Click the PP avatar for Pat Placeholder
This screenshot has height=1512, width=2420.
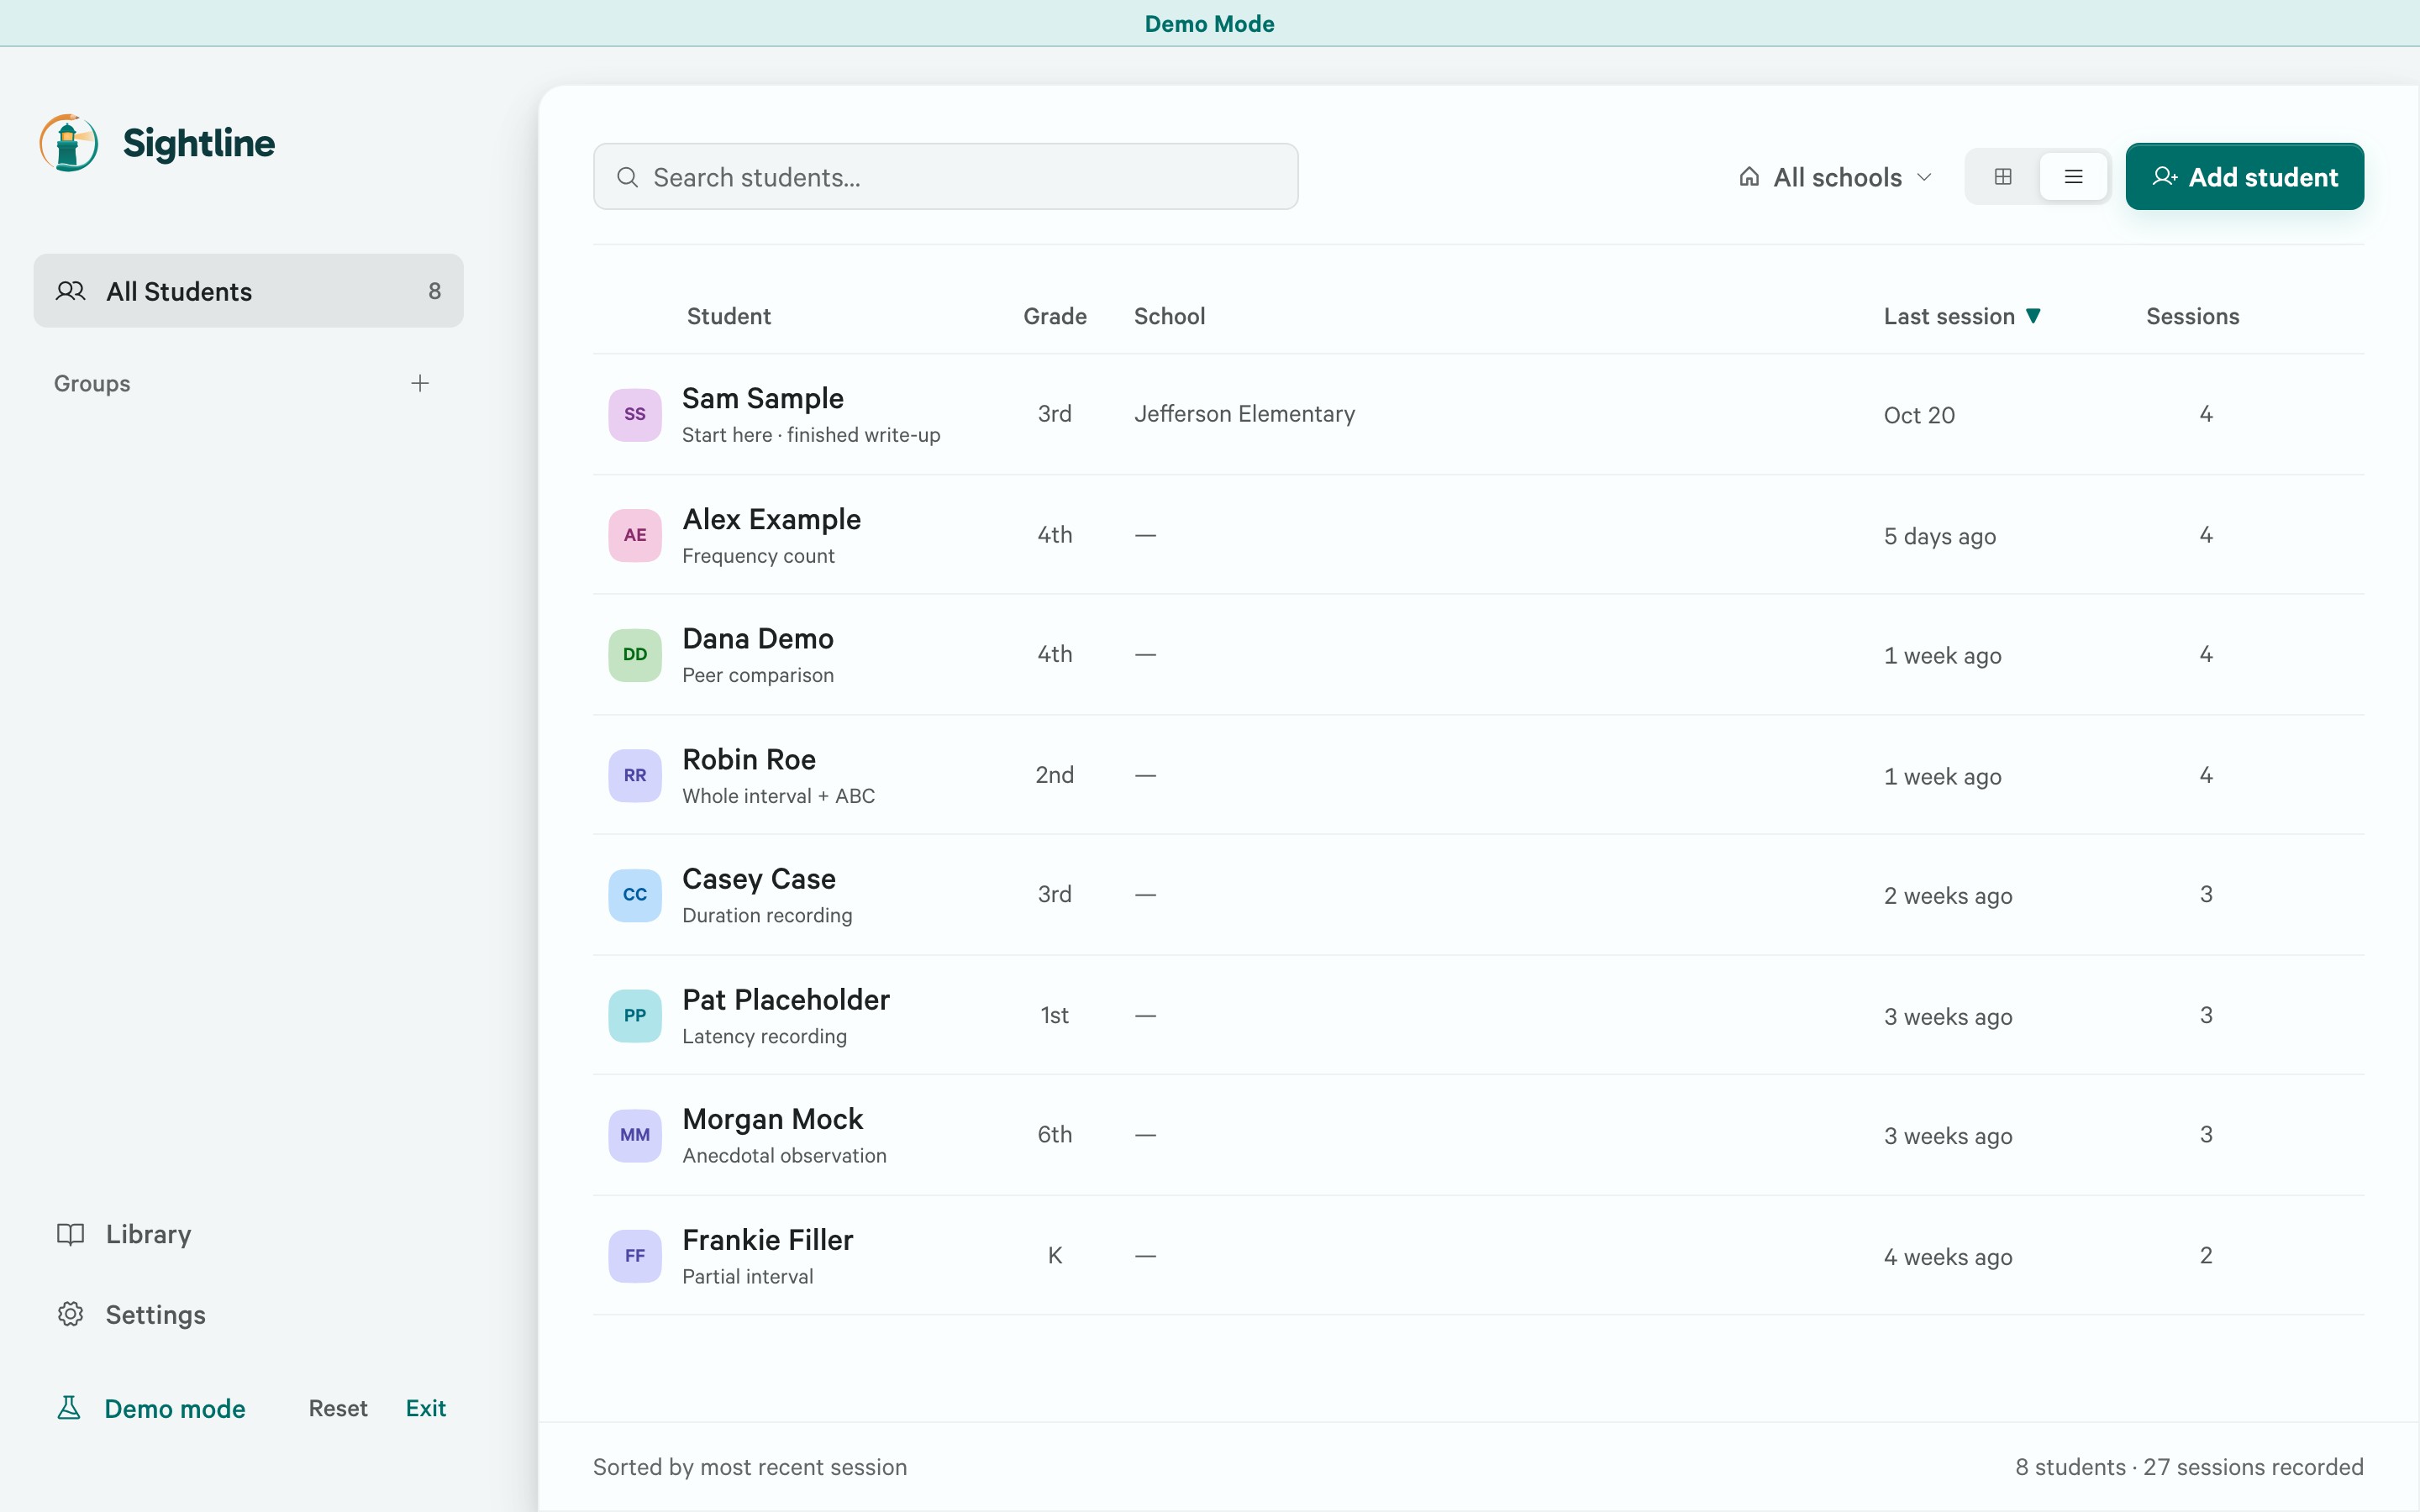635,1015
